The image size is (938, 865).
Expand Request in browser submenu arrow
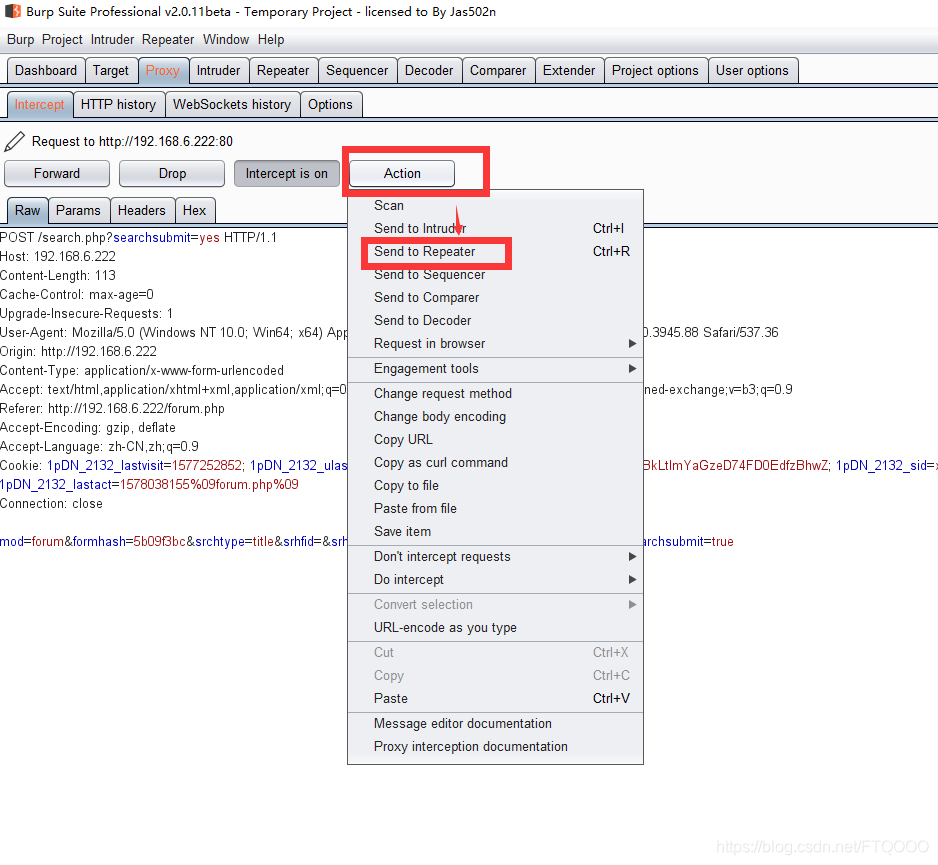[x=632, y=343]
